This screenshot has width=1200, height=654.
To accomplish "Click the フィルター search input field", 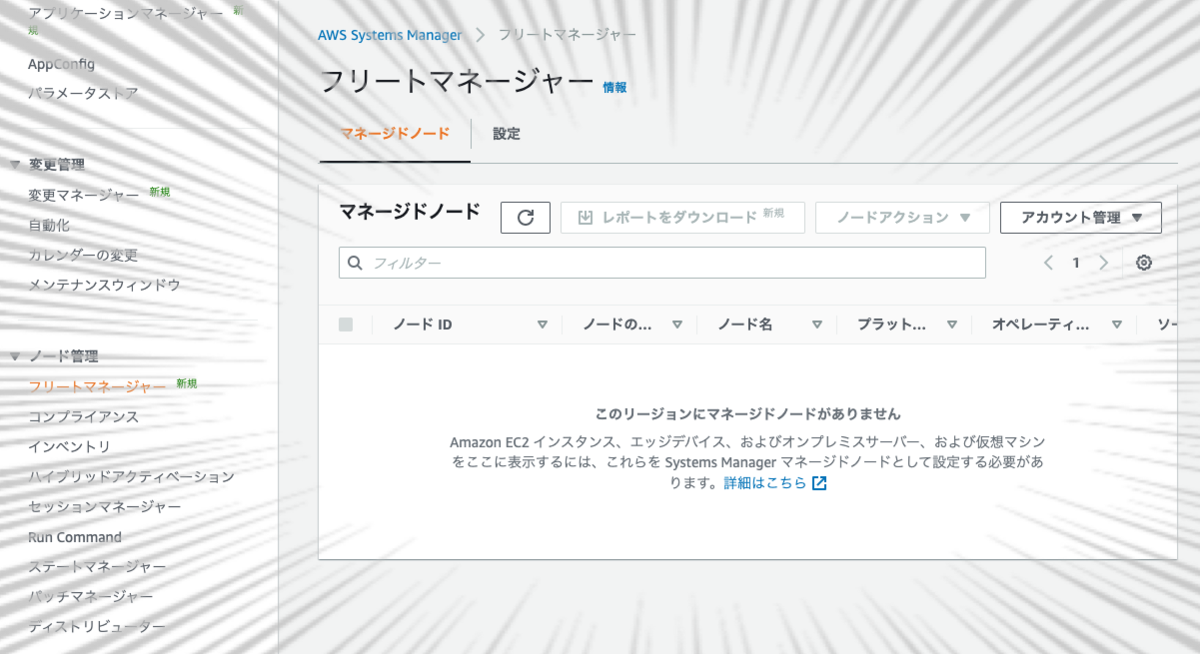I will pyautogui.click(x=662, y=263).
